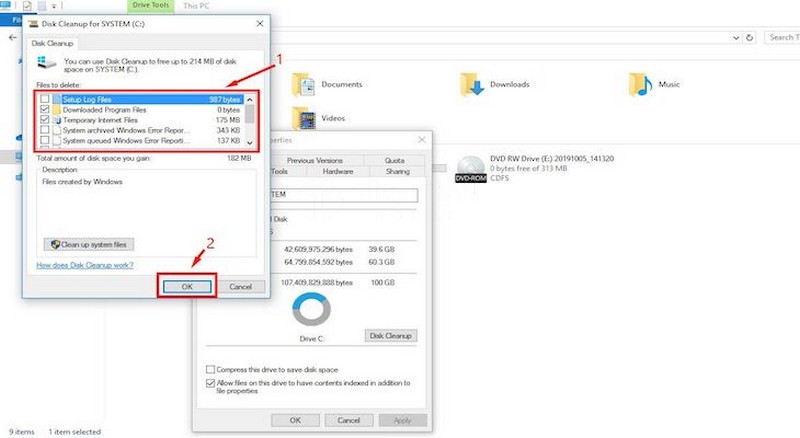Uncheck the Temporary Internet Files checkbox
Screen dimensions: 800x438
(x=45, y=119)
